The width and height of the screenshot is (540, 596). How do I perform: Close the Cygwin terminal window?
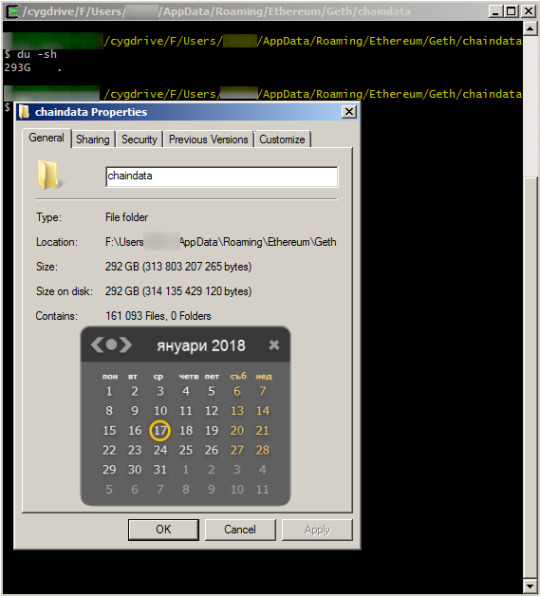(x=528, y=11)
